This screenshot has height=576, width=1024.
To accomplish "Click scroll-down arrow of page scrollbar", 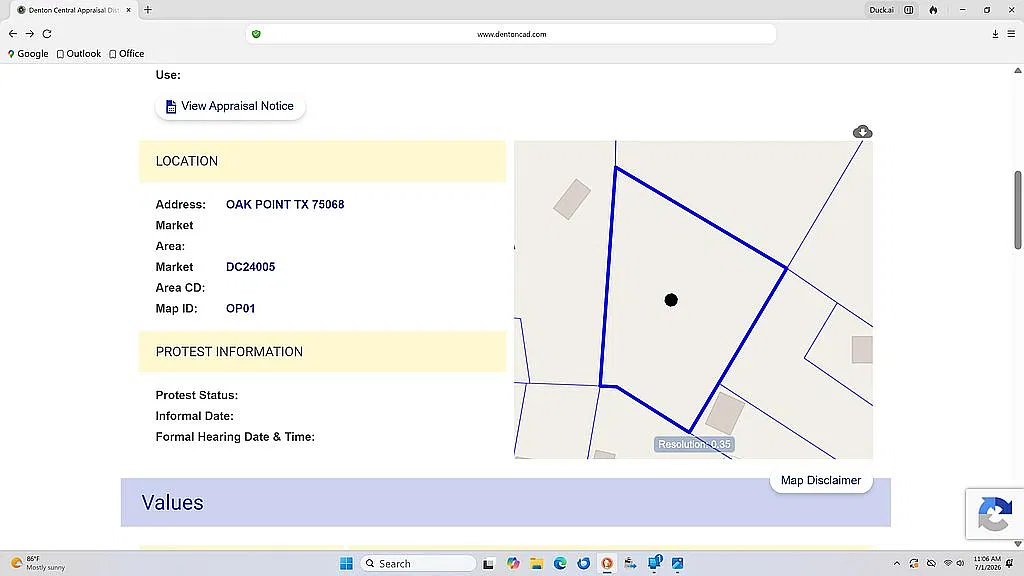I will coord(1017,543).
